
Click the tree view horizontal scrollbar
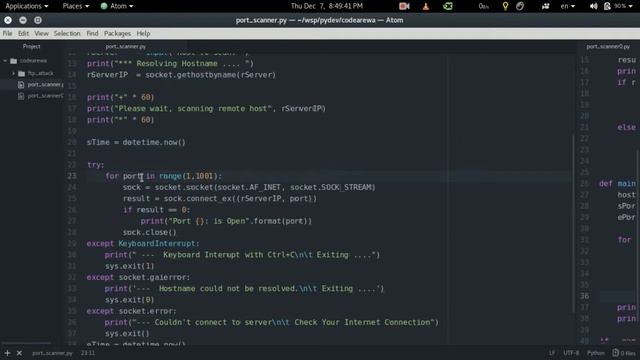(27, 343)
